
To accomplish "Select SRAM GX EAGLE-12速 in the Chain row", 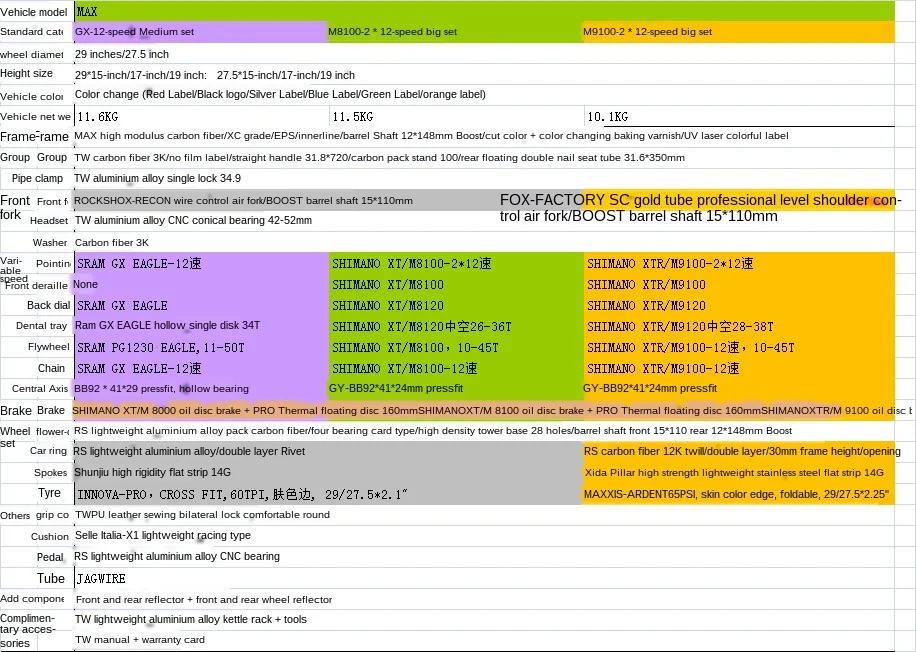I will pos(201,369).
